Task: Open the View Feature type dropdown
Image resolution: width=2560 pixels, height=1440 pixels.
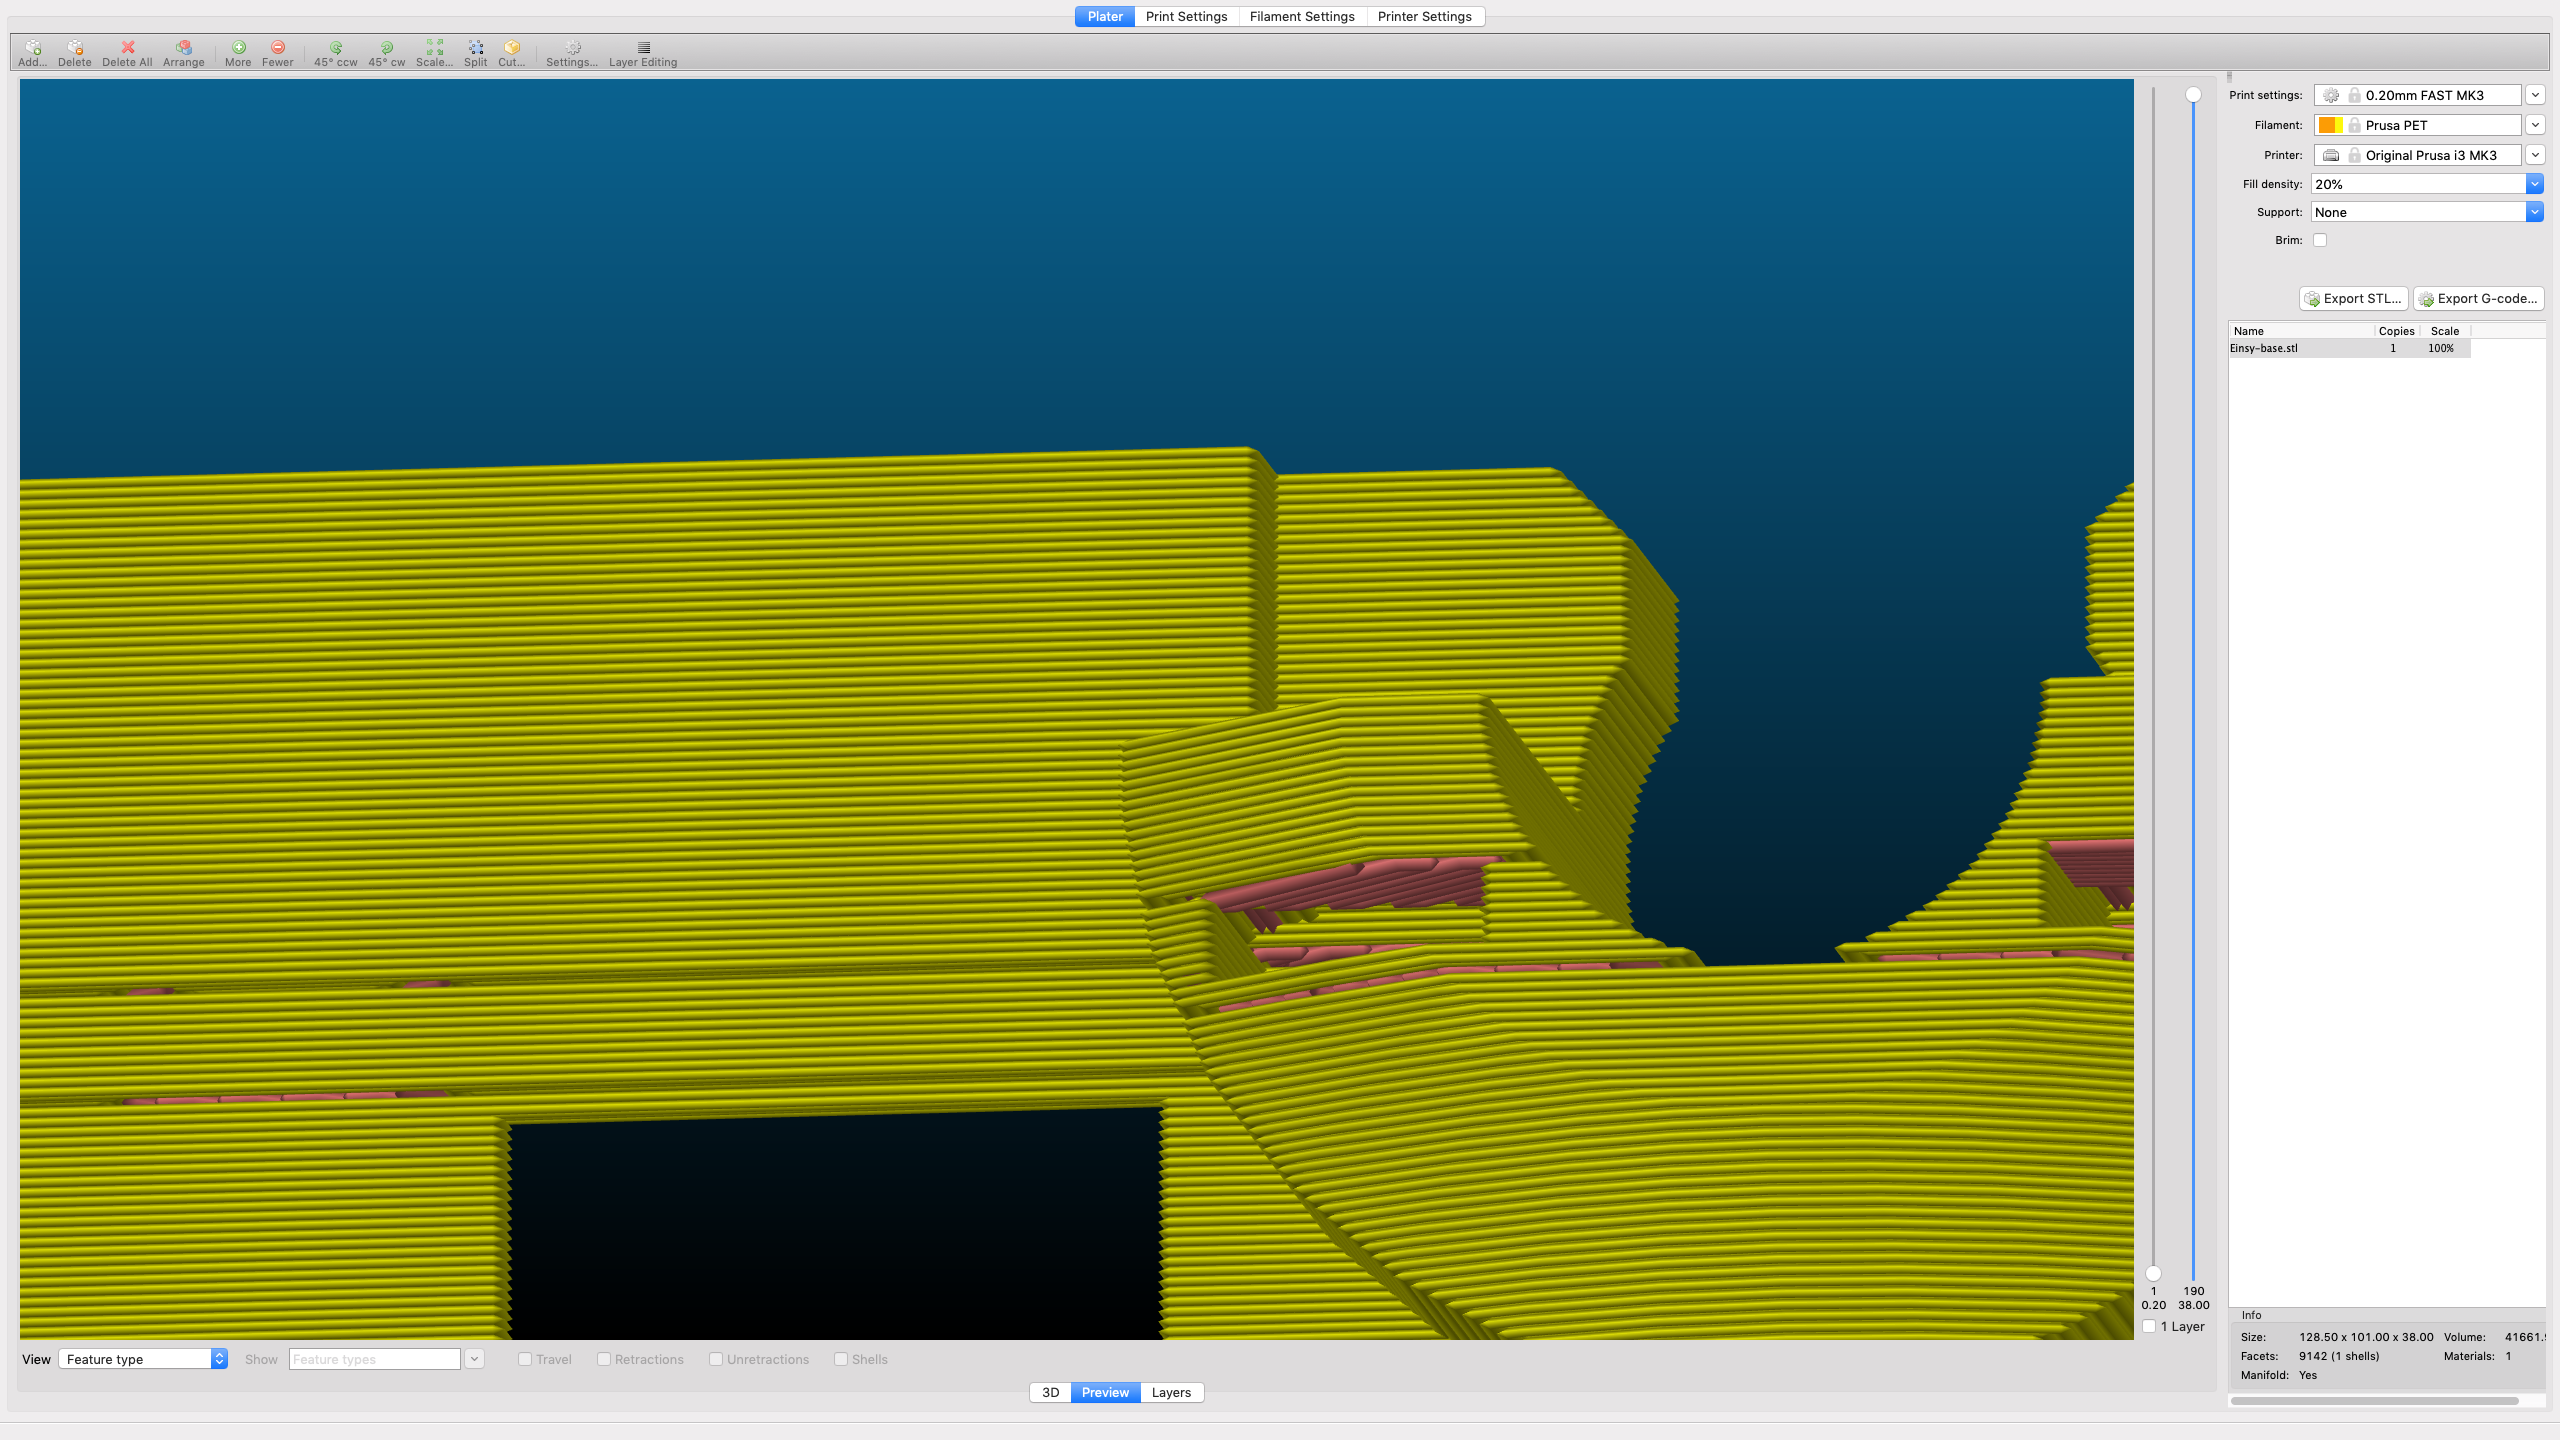Action: 143,1359
